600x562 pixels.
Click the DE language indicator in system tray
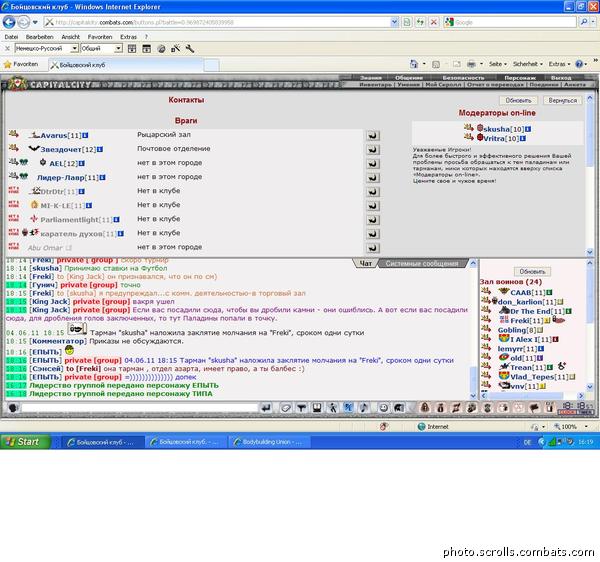[x=527, y=442]
